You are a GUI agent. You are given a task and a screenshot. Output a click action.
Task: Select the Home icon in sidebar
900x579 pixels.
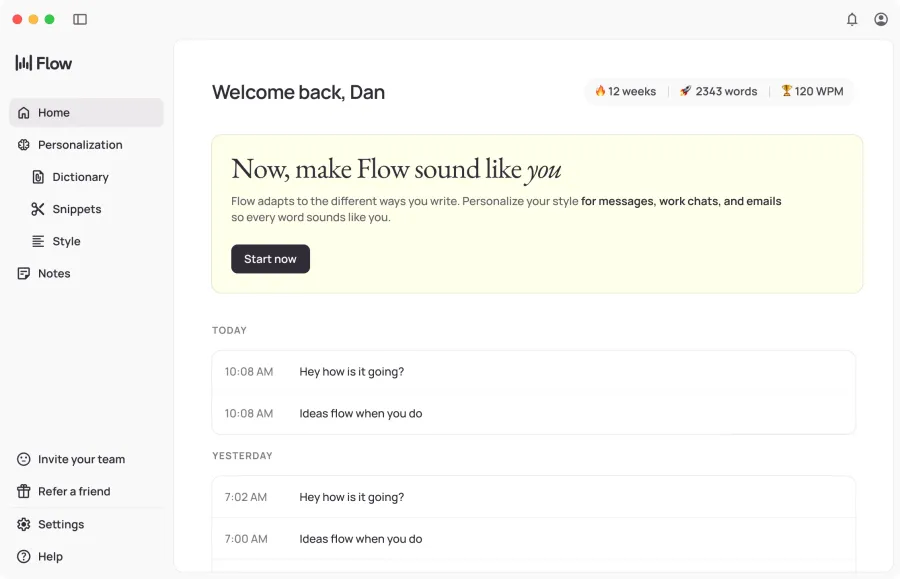pos(24,113)
